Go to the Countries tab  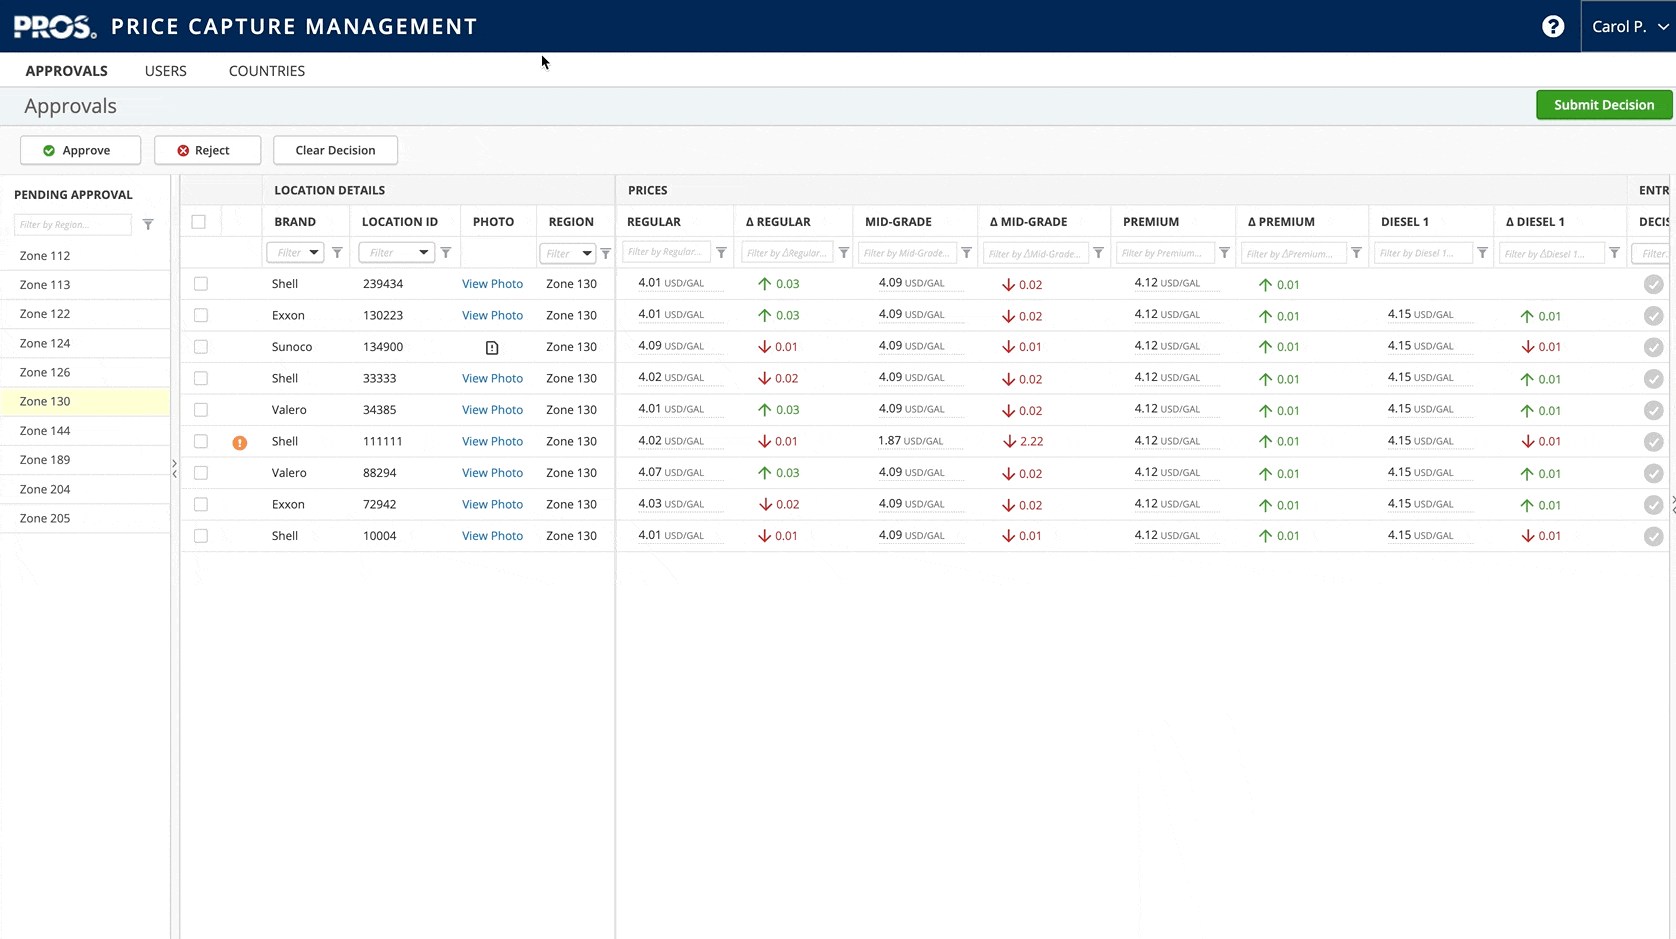coord(267,71)
